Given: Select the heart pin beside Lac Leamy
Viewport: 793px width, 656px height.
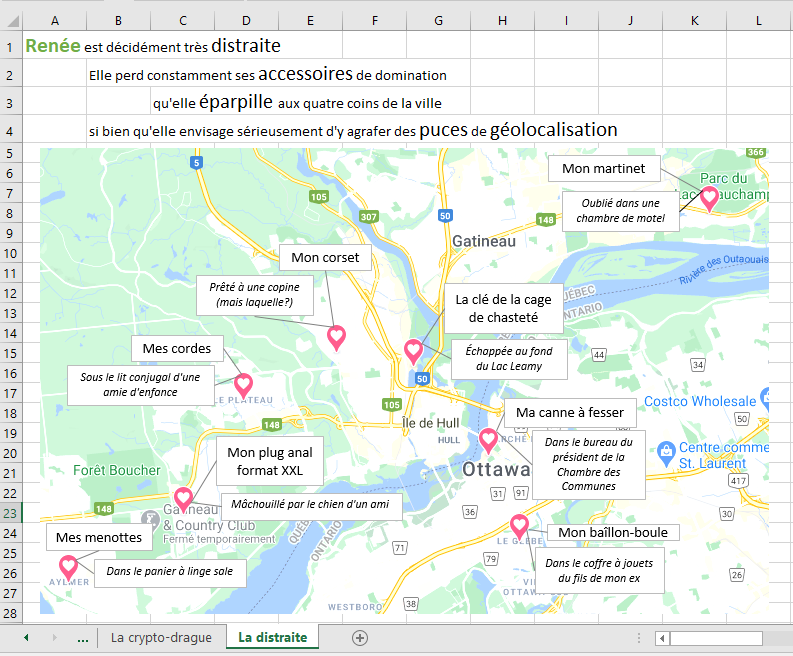Looking at the screenshot, I should point(413,350).
